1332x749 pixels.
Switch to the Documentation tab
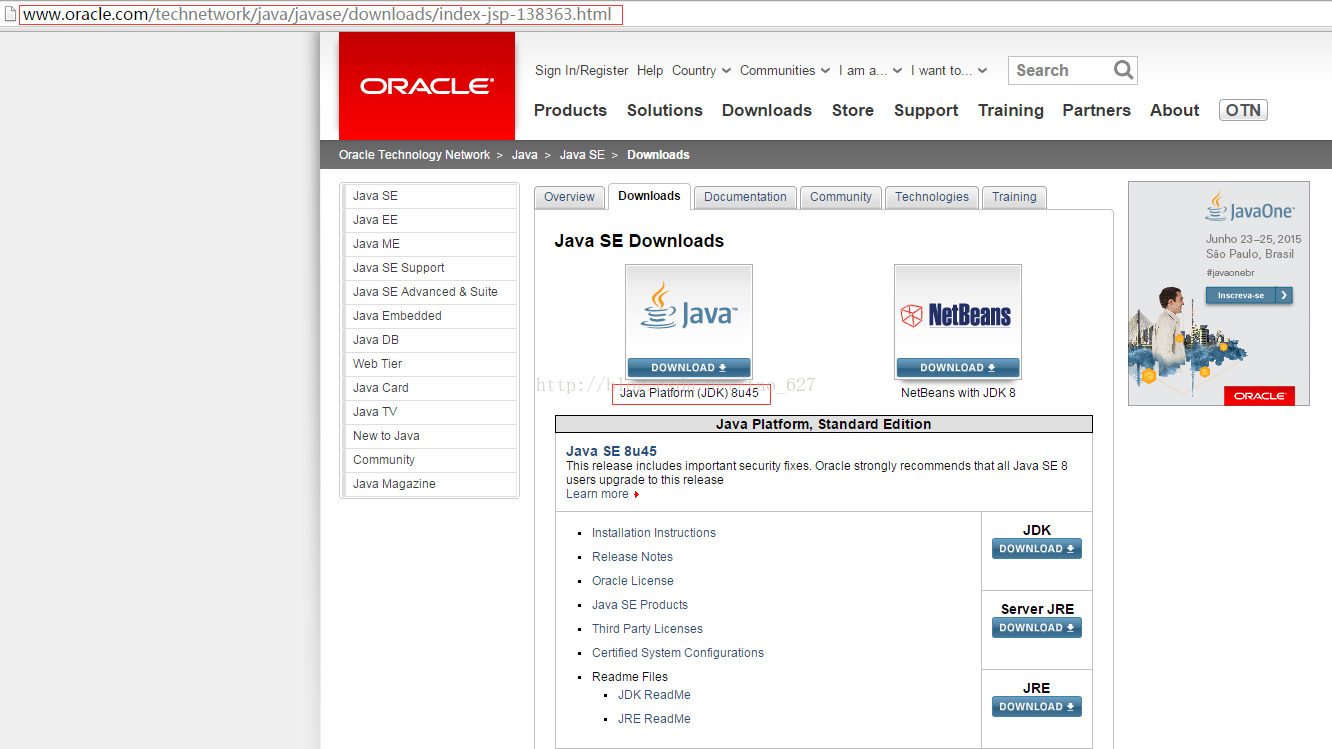point(745,197)
